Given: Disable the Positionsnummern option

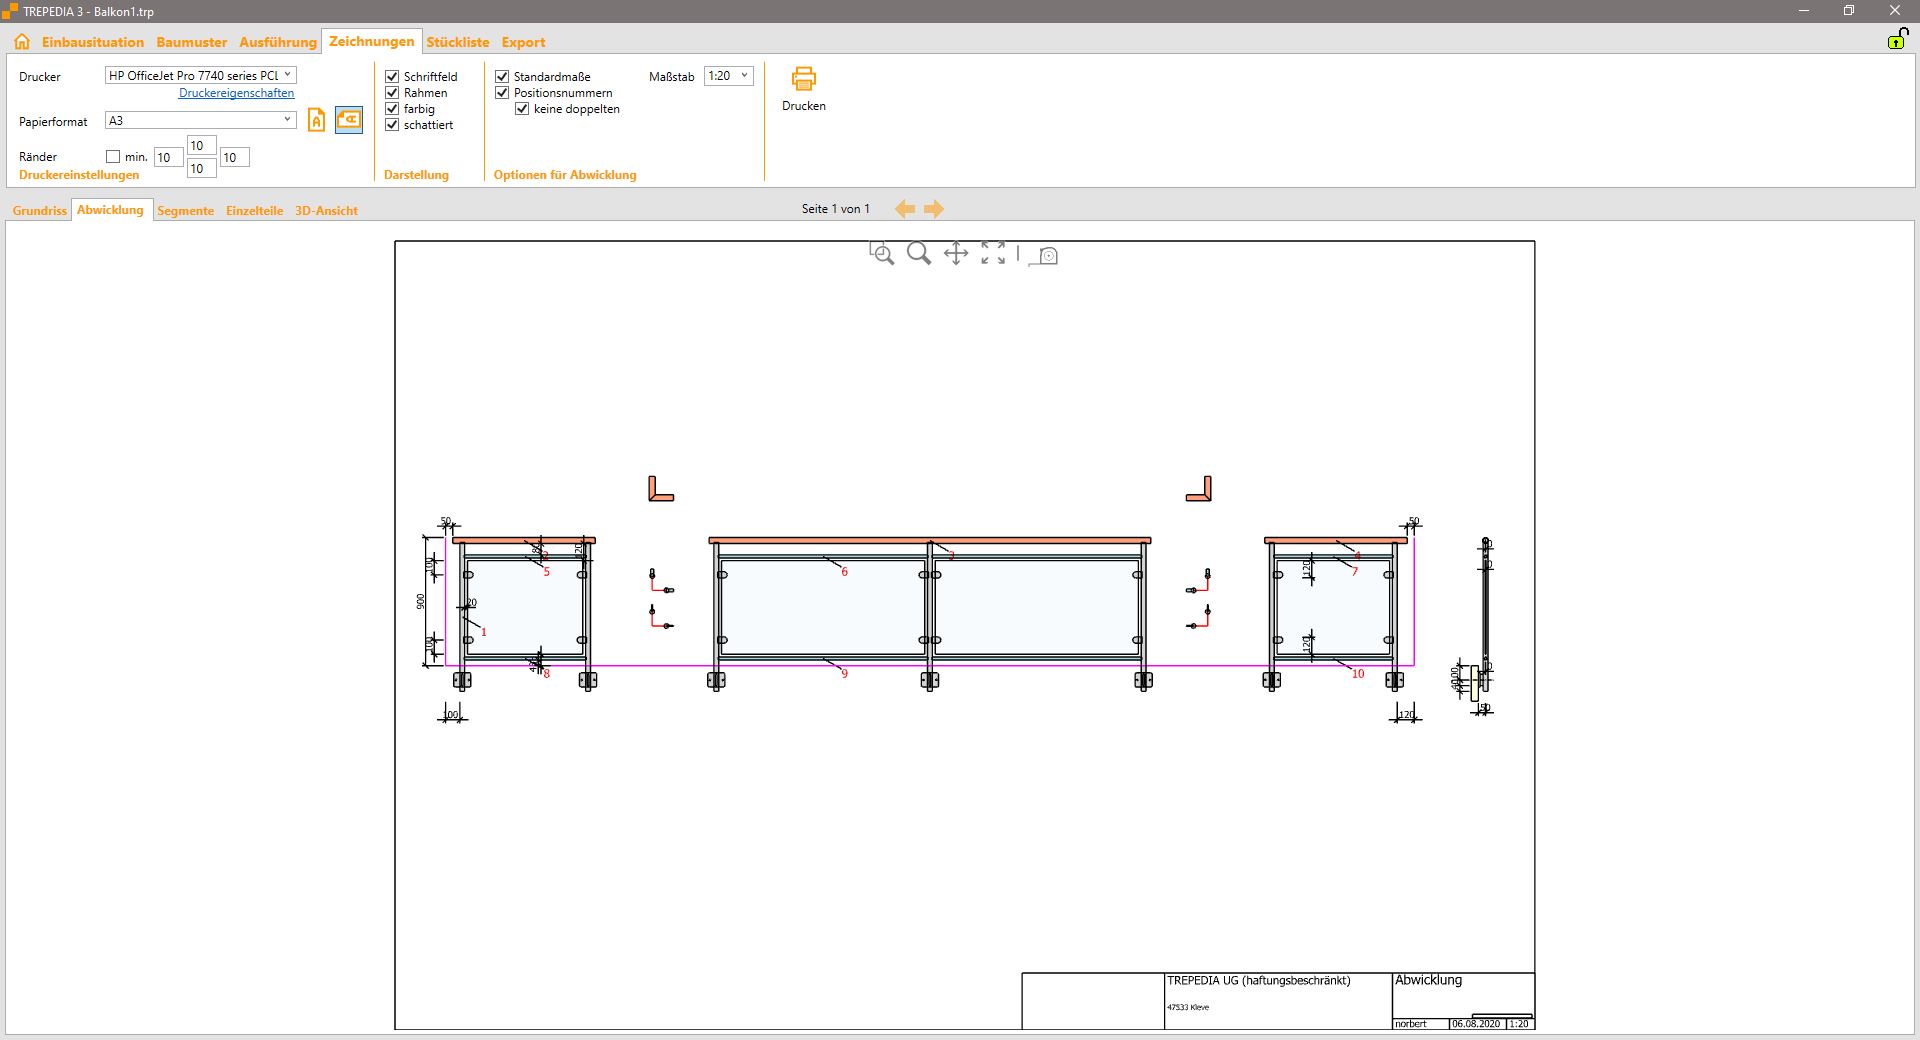Looking at the screenshot, I should click(x=503, y=93).
